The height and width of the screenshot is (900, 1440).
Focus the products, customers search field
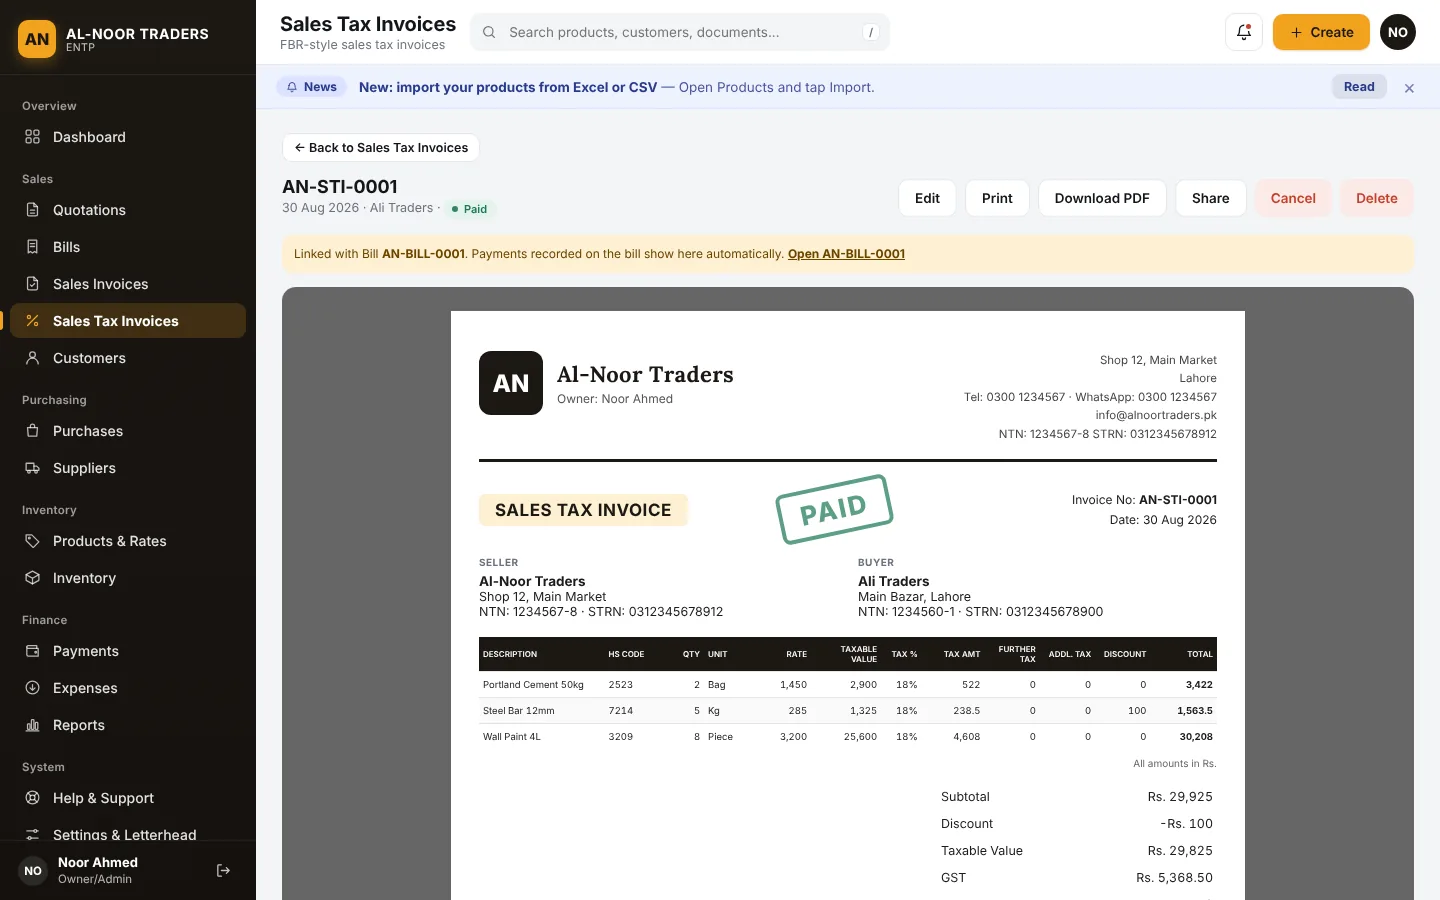pos(680,32)
